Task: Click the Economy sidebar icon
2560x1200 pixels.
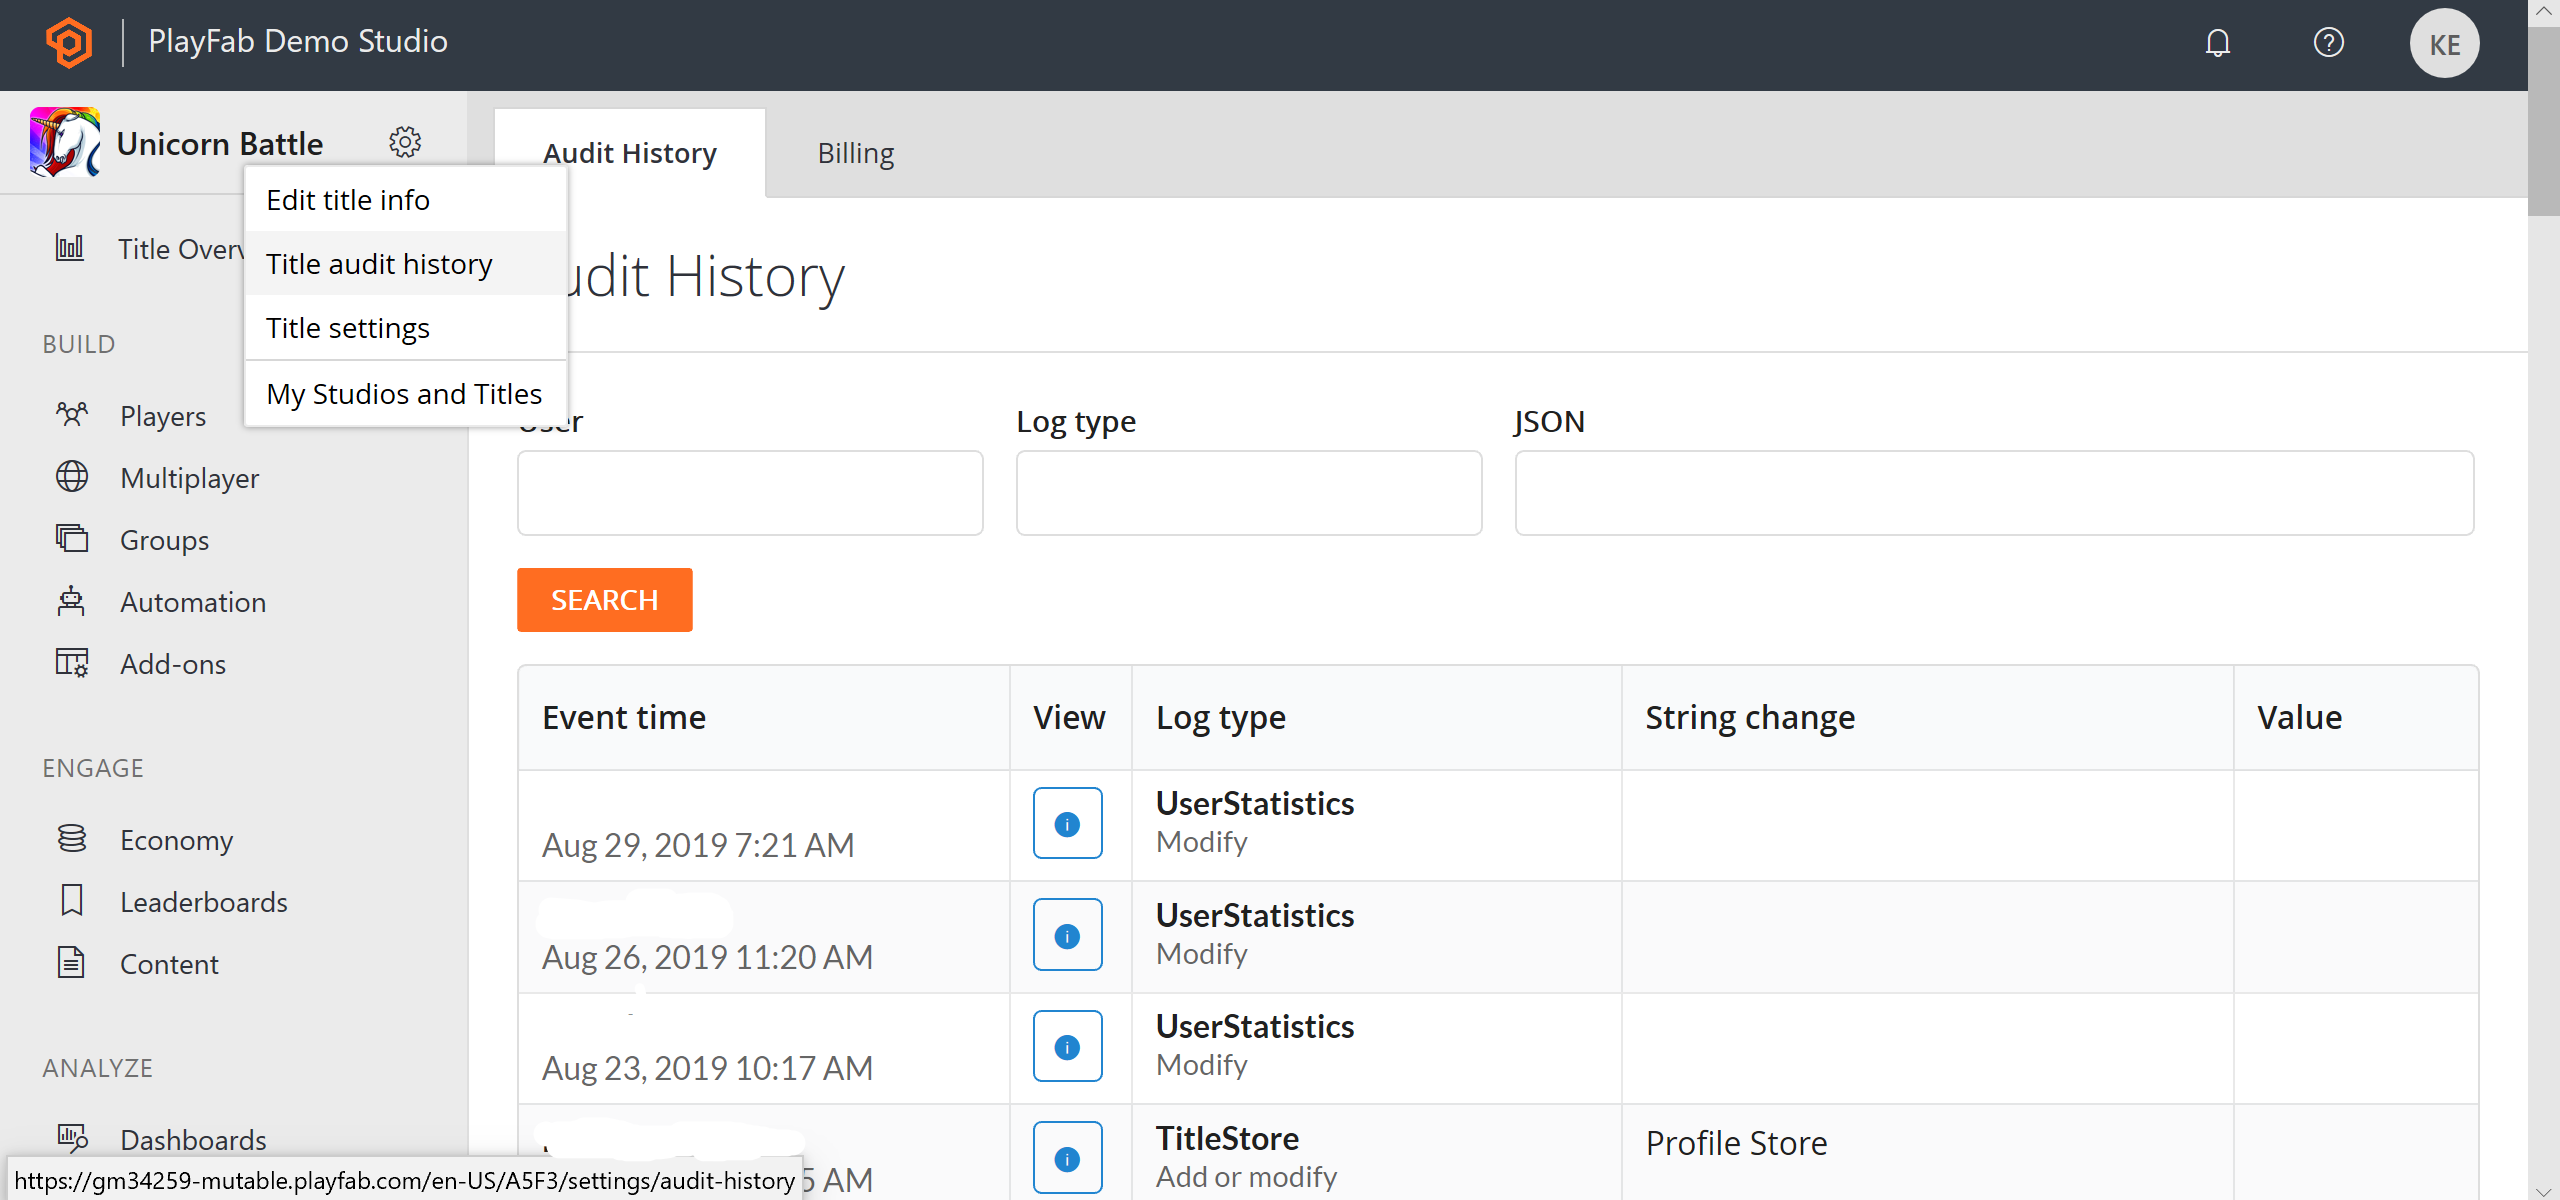Action: click(x=72, y=838)
